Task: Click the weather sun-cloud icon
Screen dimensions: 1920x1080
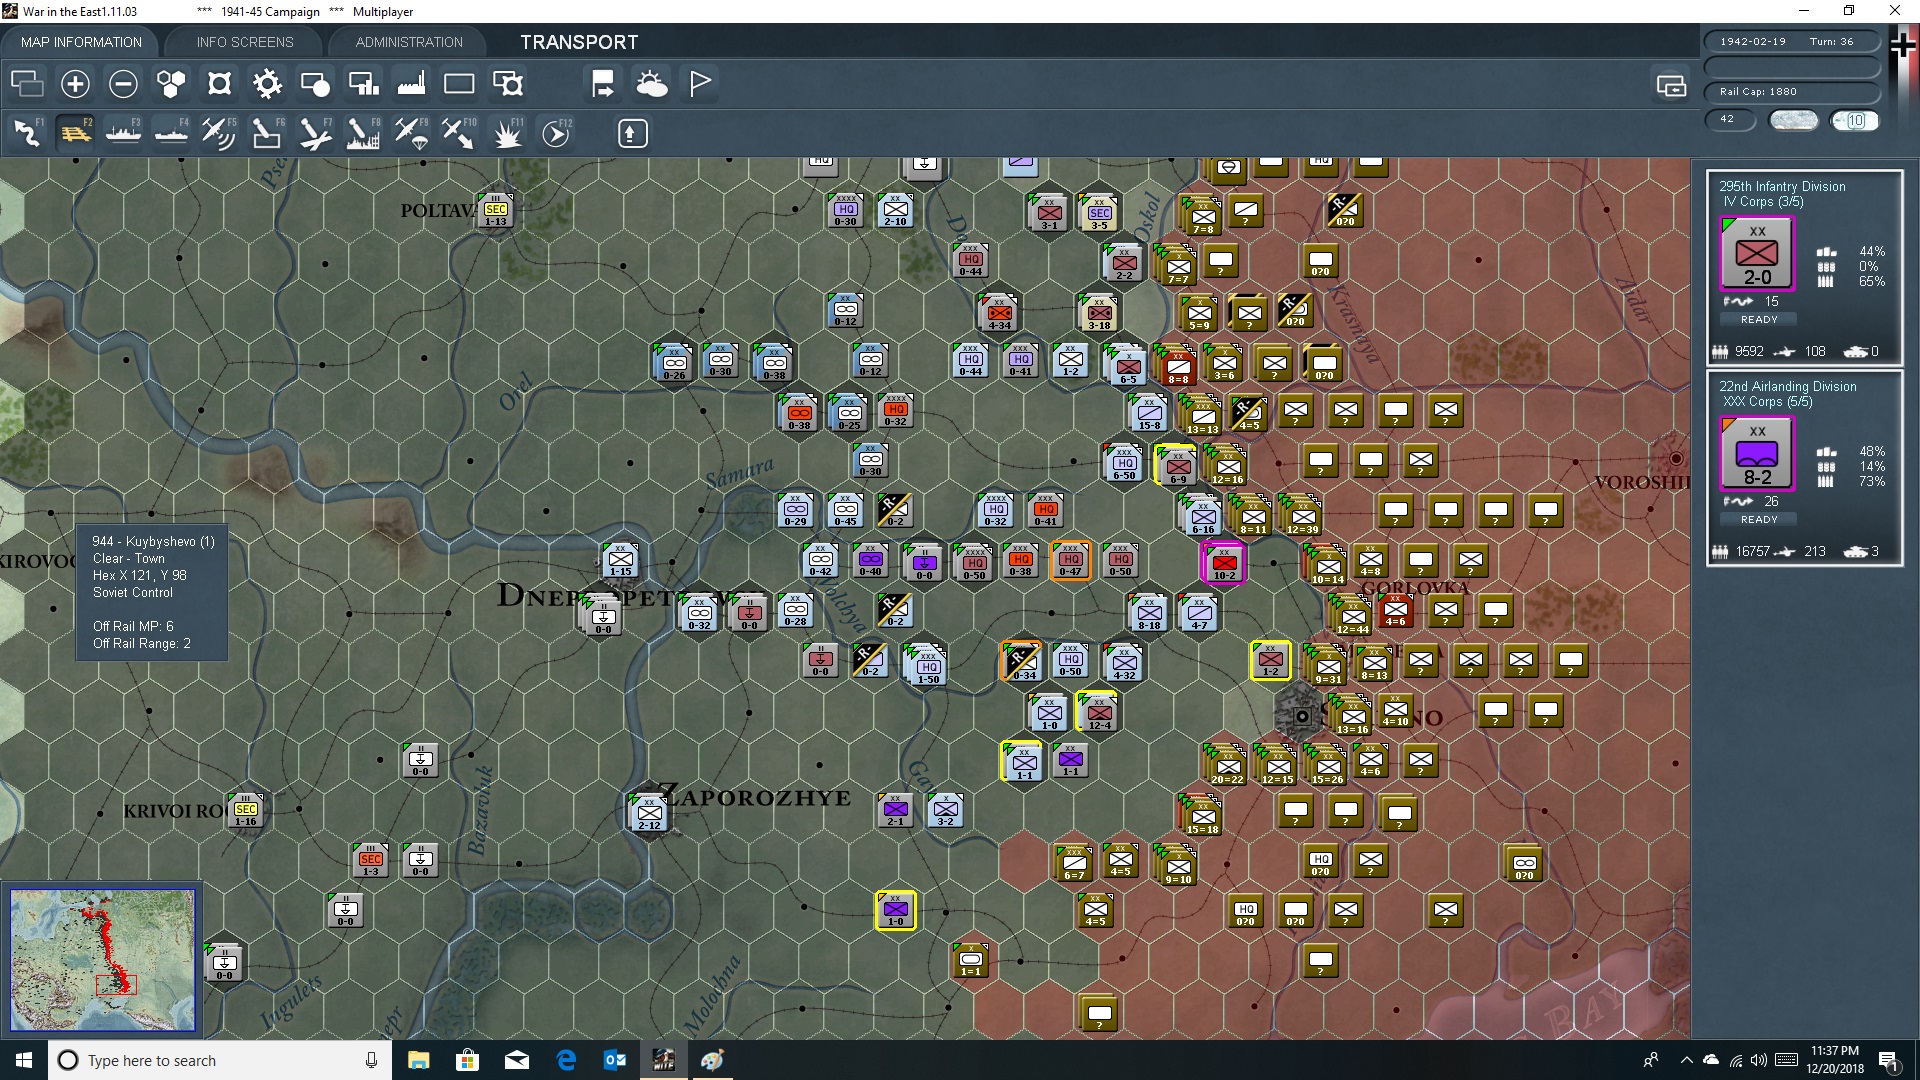Action: pos(652,84)
